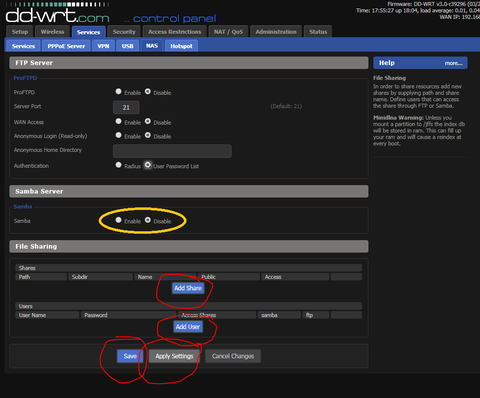480x398 pixels.
Task: Click the User Name column header
Action: click(47, 315)
